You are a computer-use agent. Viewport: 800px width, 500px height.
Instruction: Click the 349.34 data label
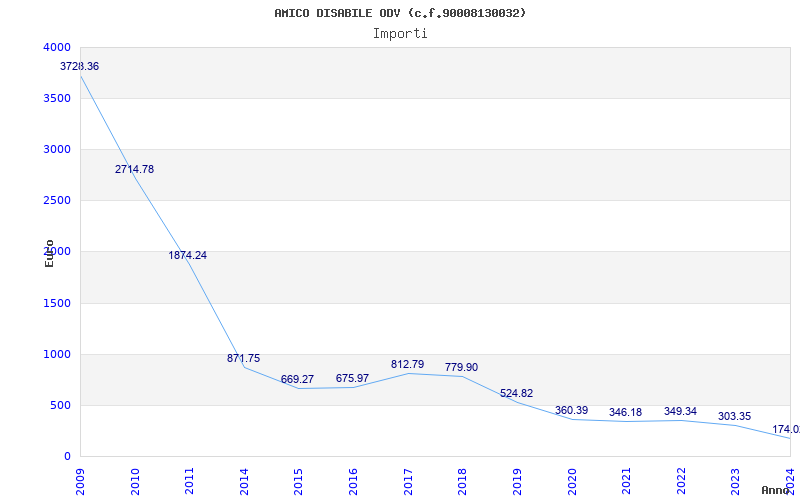tap(680, 411)
